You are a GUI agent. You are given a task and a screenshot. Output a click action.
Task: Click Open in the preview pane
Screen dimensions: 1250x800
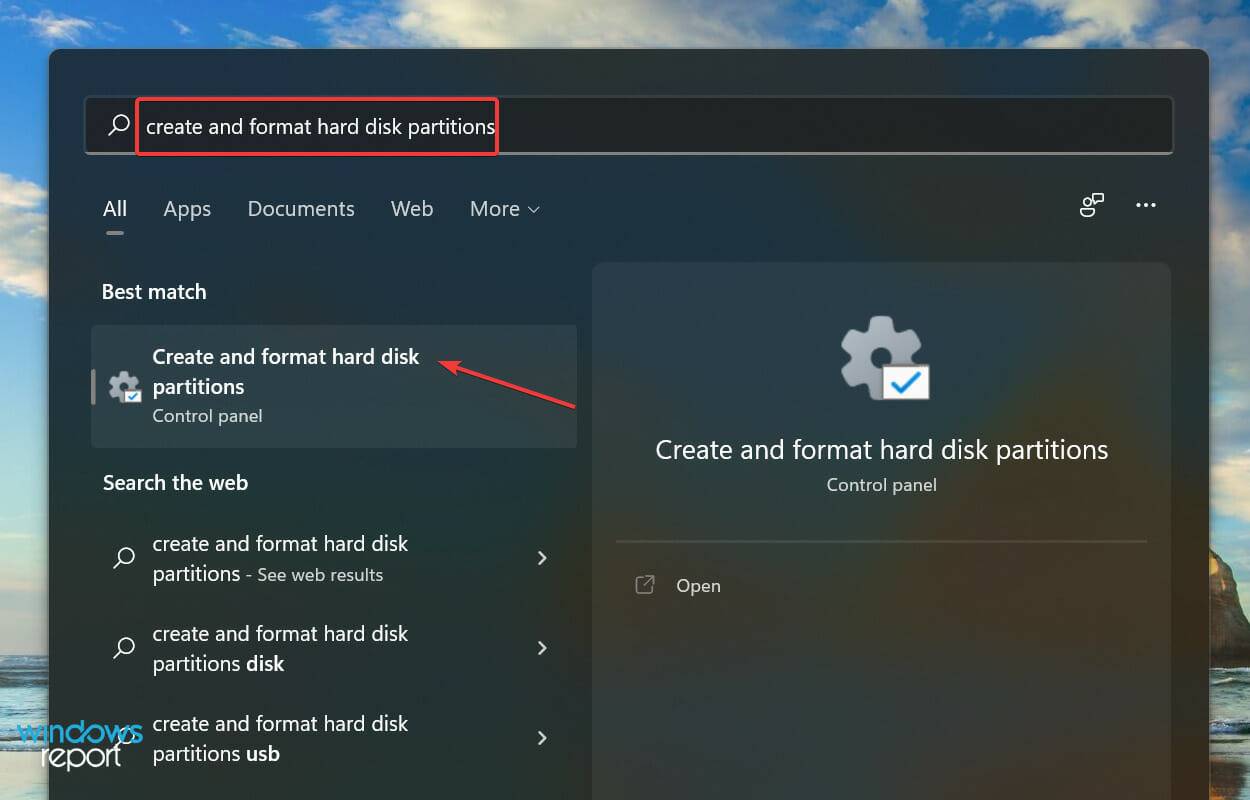pos(697,585)
